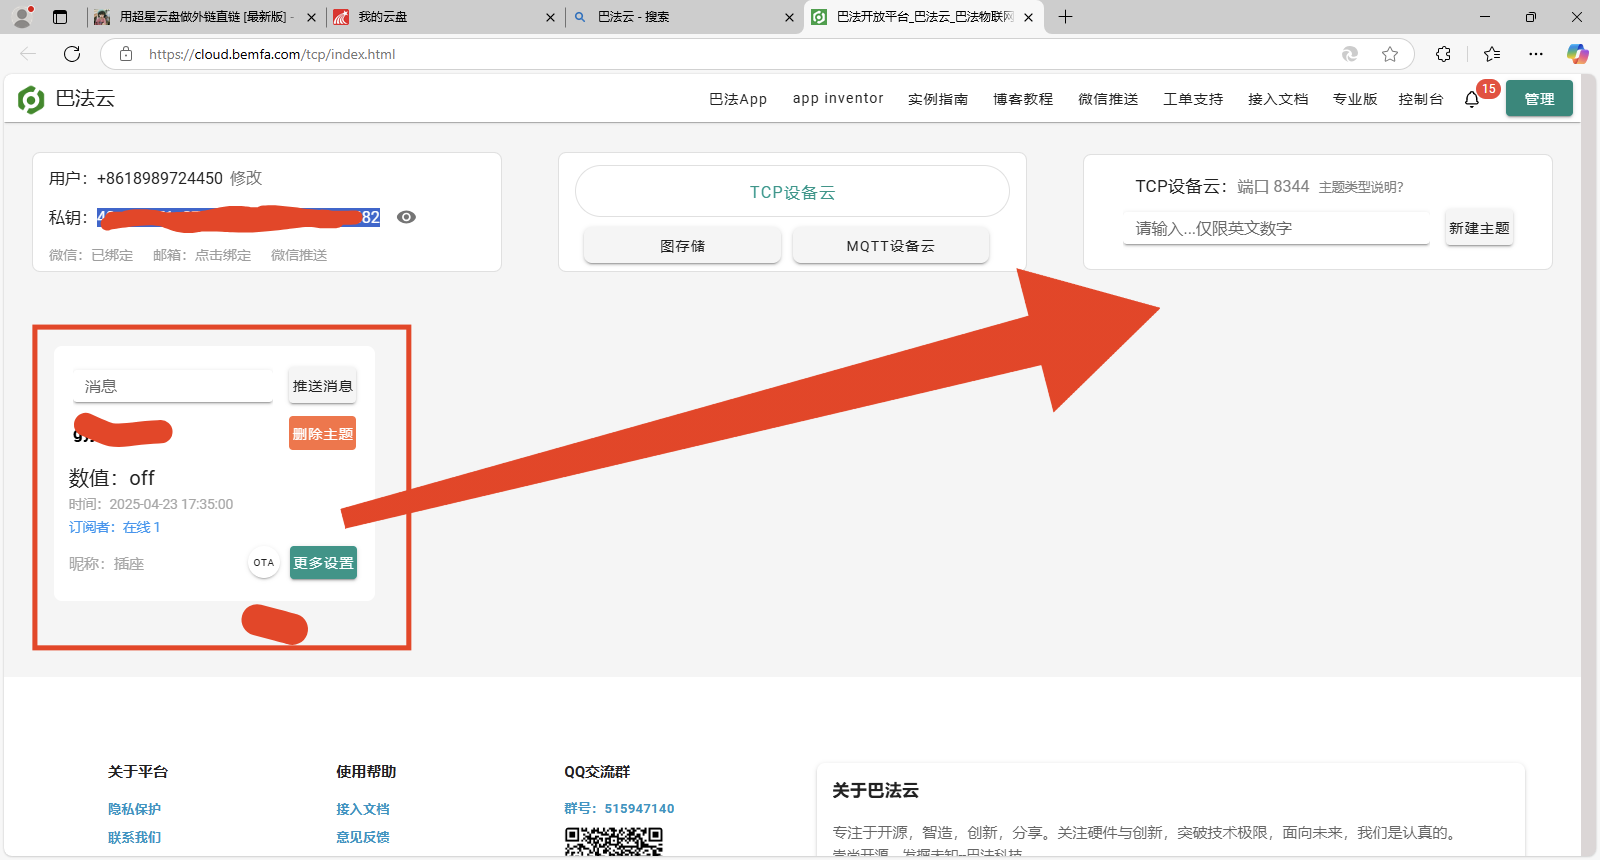Screen dimensions: 1600x860
Task: Toggle private key visibility eye icon
Action: (406, 217)
